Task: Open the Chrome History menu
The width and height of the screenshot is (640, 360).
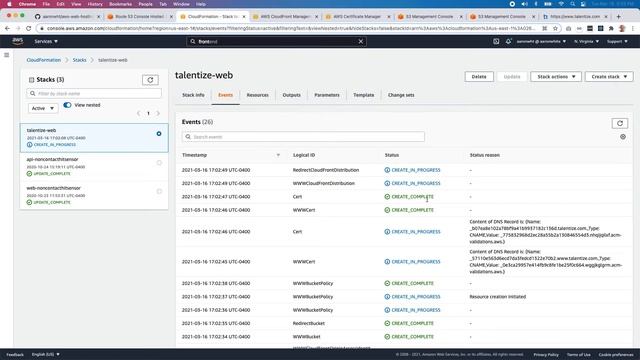Action: pyautogui.click(x=95, y=4)
